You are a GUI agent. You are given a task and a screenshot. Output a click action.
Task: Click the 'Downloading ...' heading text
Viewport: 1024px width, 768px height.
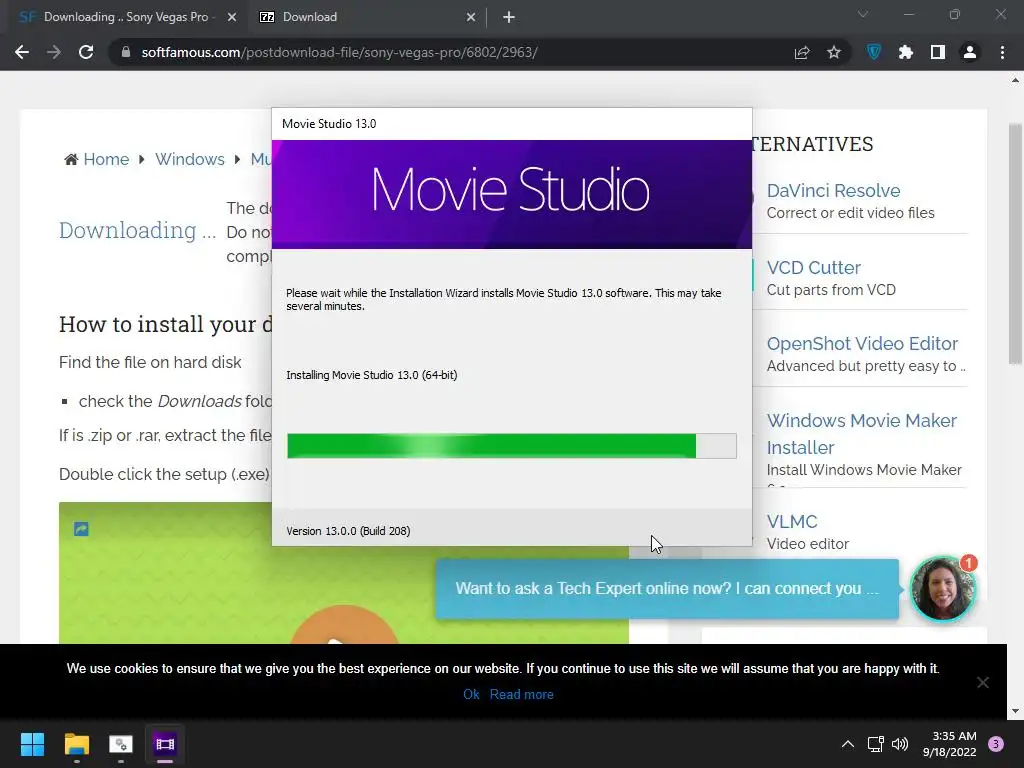click(x=137, y=231)
